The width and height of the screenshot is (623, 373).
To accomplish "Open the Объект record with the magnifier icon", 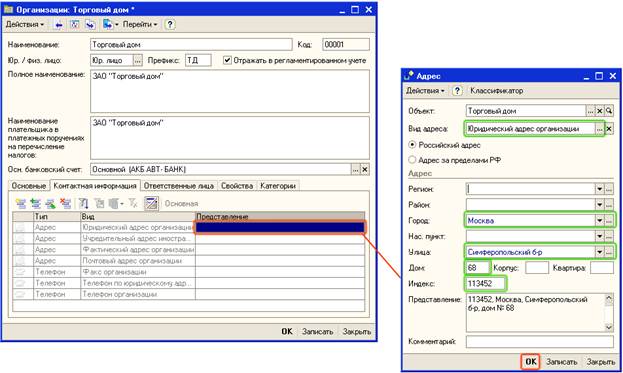I will (609, 111).
